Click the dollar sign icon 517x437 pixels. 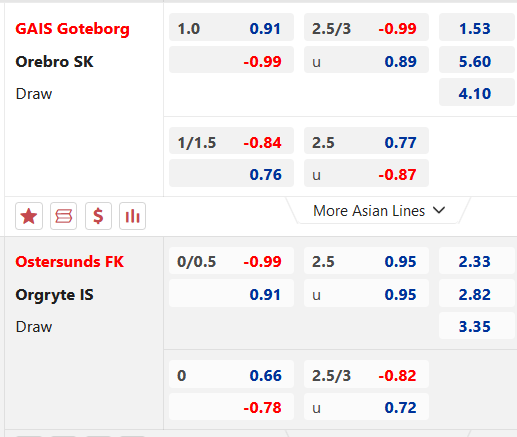(x=98, y=216)
